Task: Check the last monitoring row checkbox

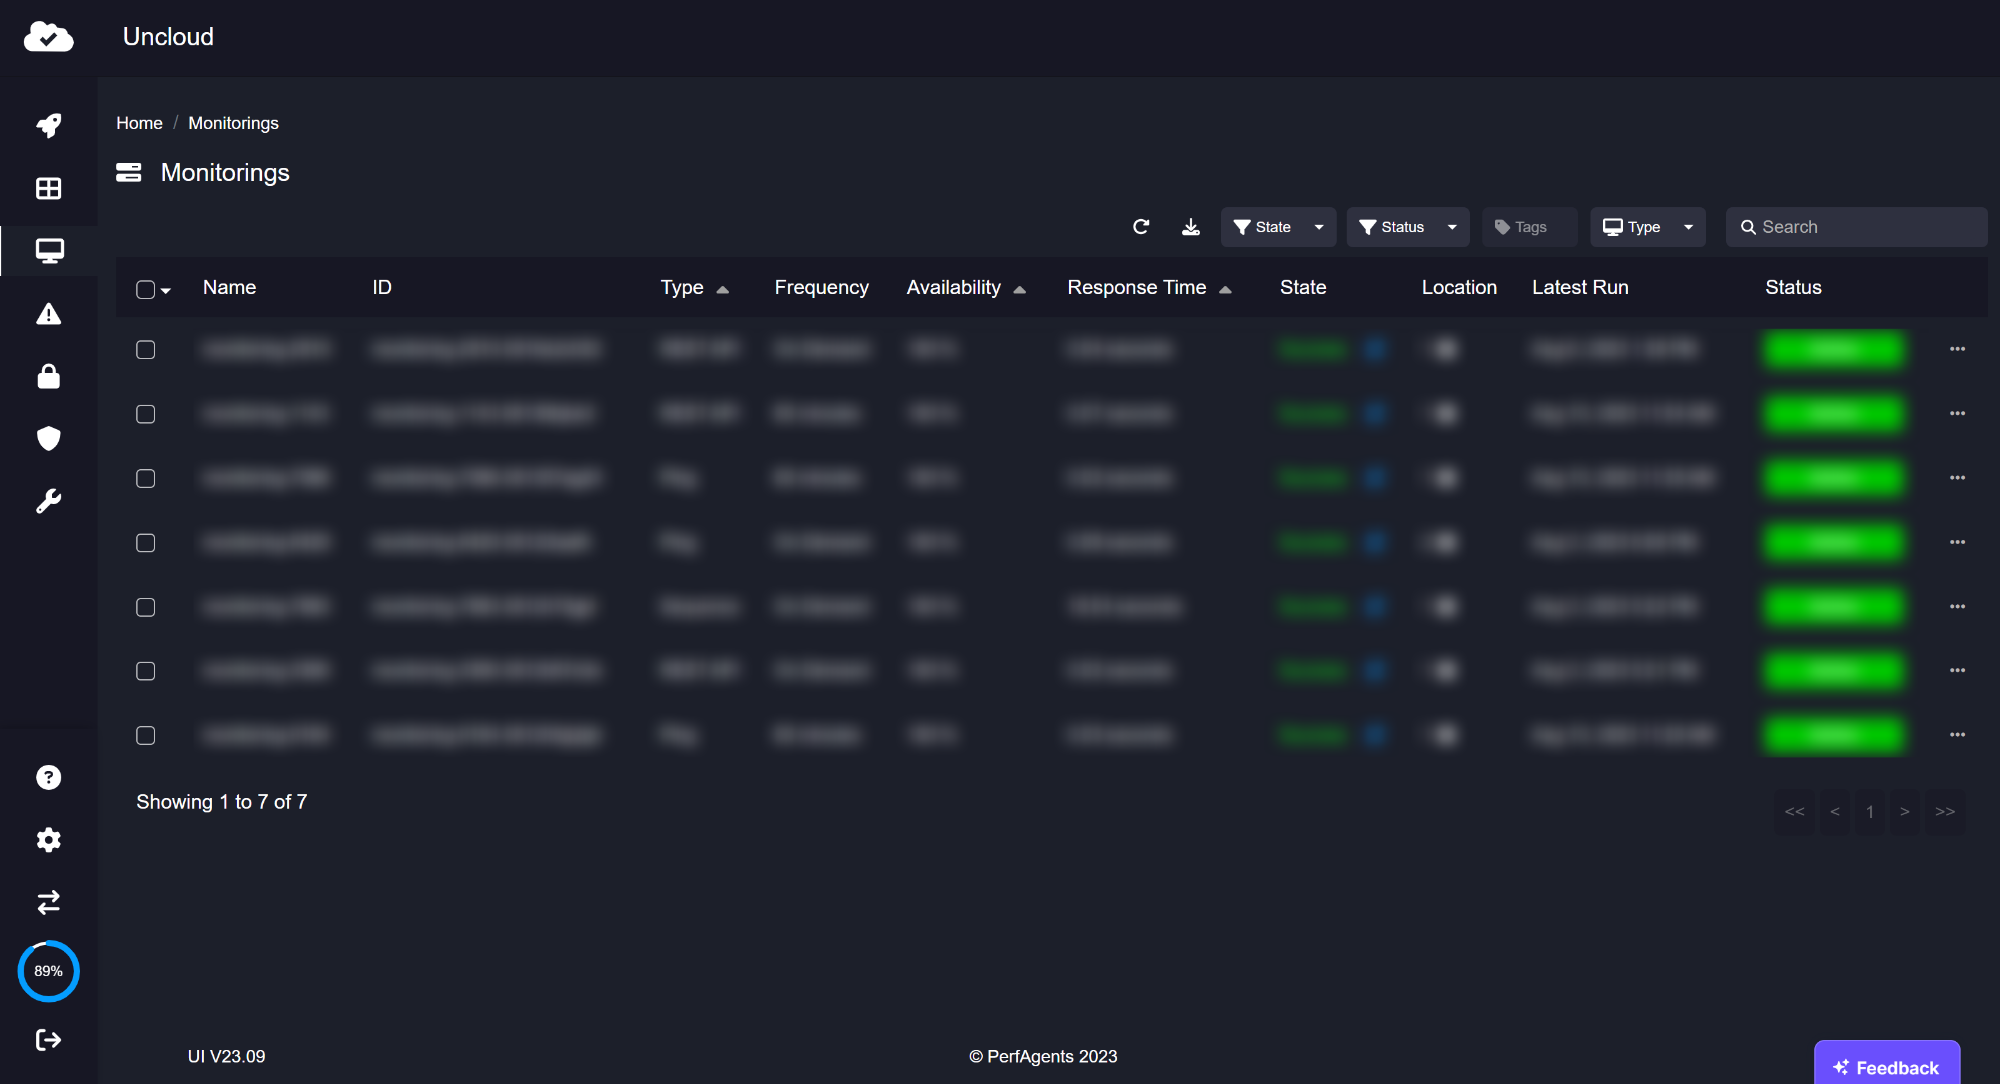Action: [x=146, y=736]
